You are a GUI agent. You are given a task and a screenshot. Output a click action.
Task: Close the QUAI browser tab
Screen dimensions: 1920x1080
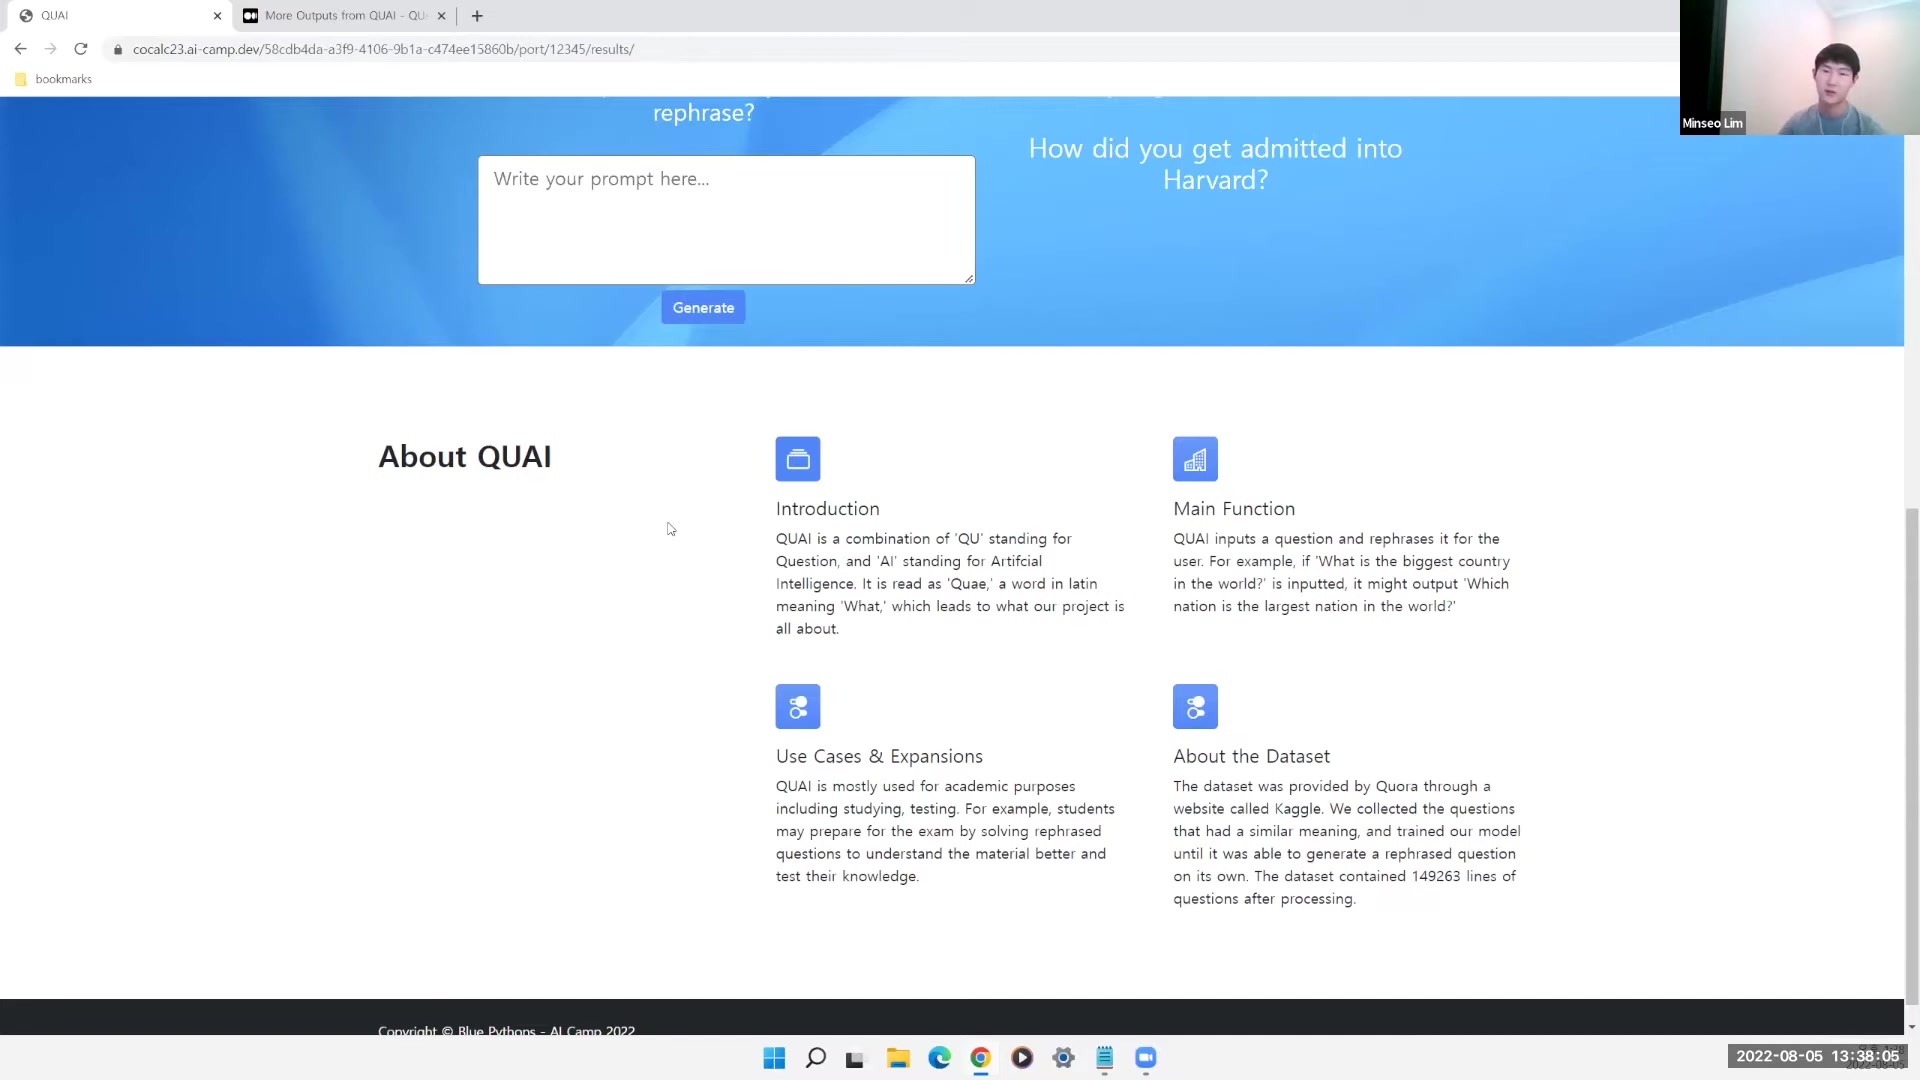coord(217,16)
